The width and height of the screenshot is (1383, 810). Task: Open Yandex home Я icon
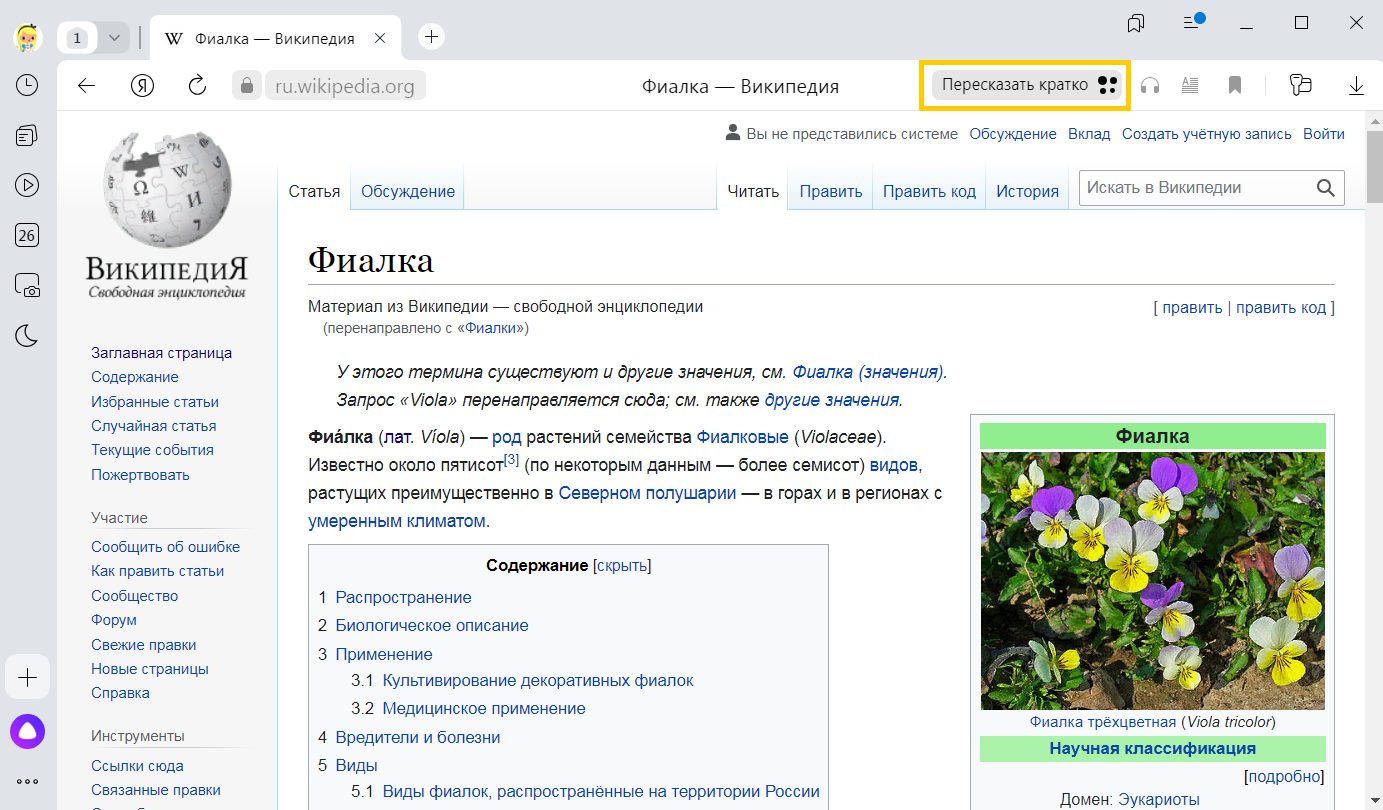click(142, 85)
